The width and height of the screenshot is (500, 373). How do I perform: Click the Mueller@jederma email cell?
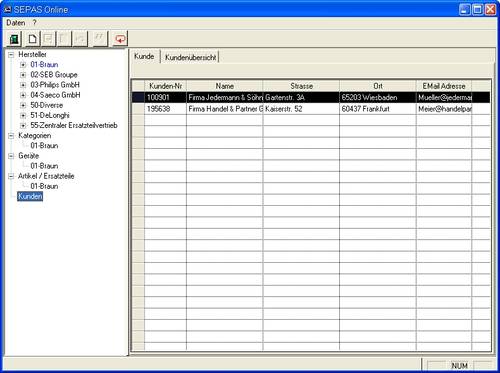tap(444, 97)
